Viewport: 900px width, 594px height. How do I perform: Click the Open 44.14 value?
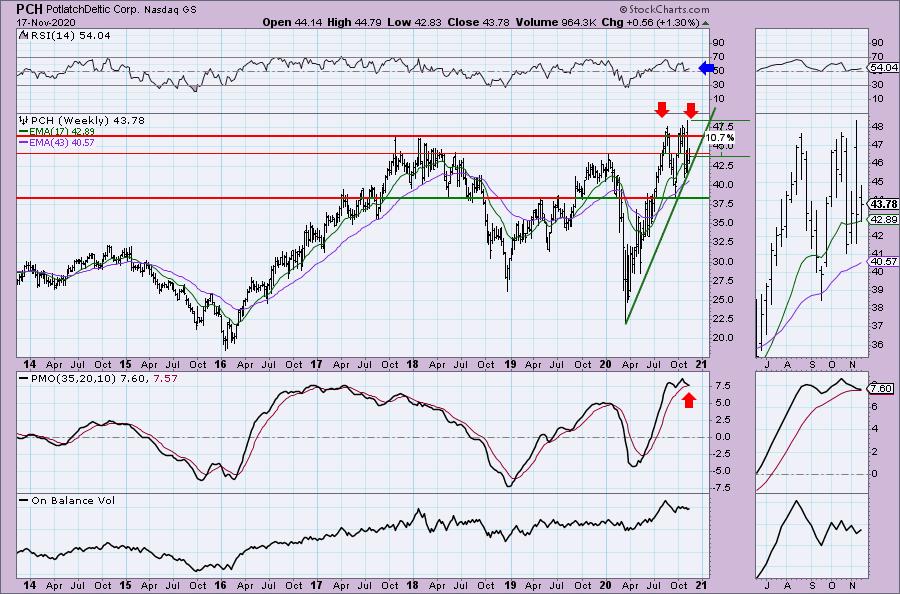[293, 22]
